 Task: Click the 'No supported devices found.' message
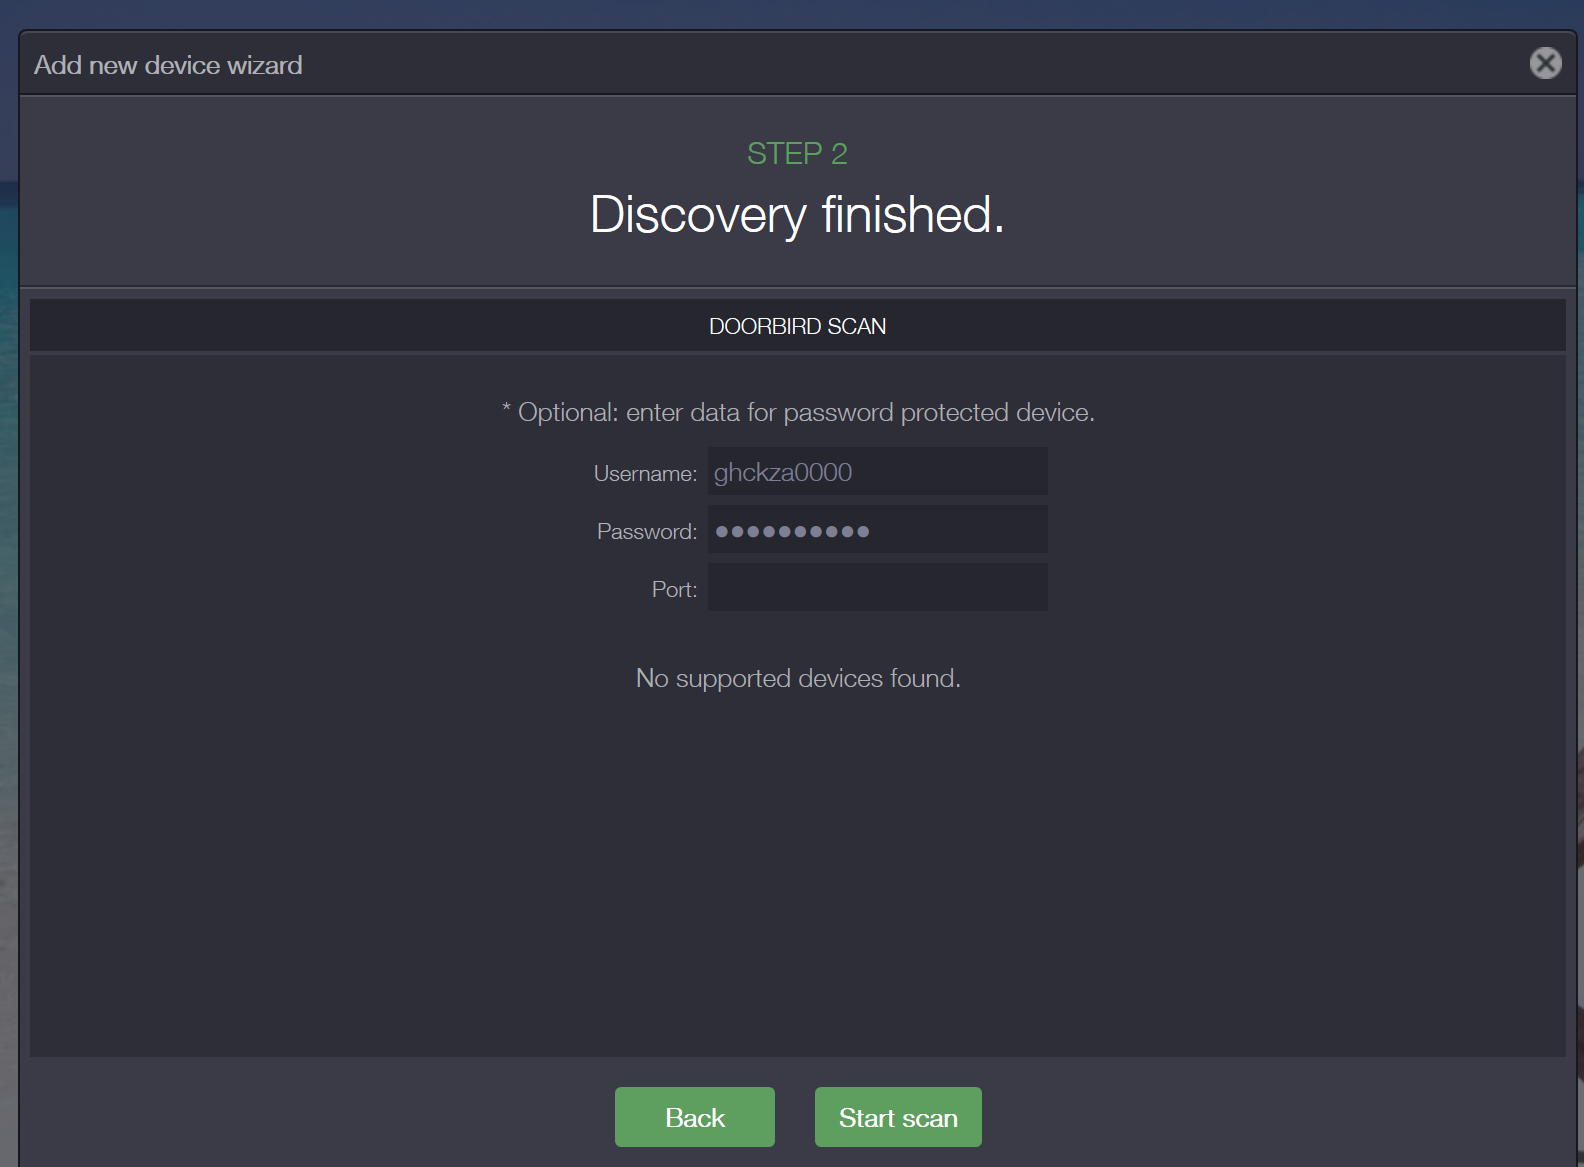click(x=797, y=678)
